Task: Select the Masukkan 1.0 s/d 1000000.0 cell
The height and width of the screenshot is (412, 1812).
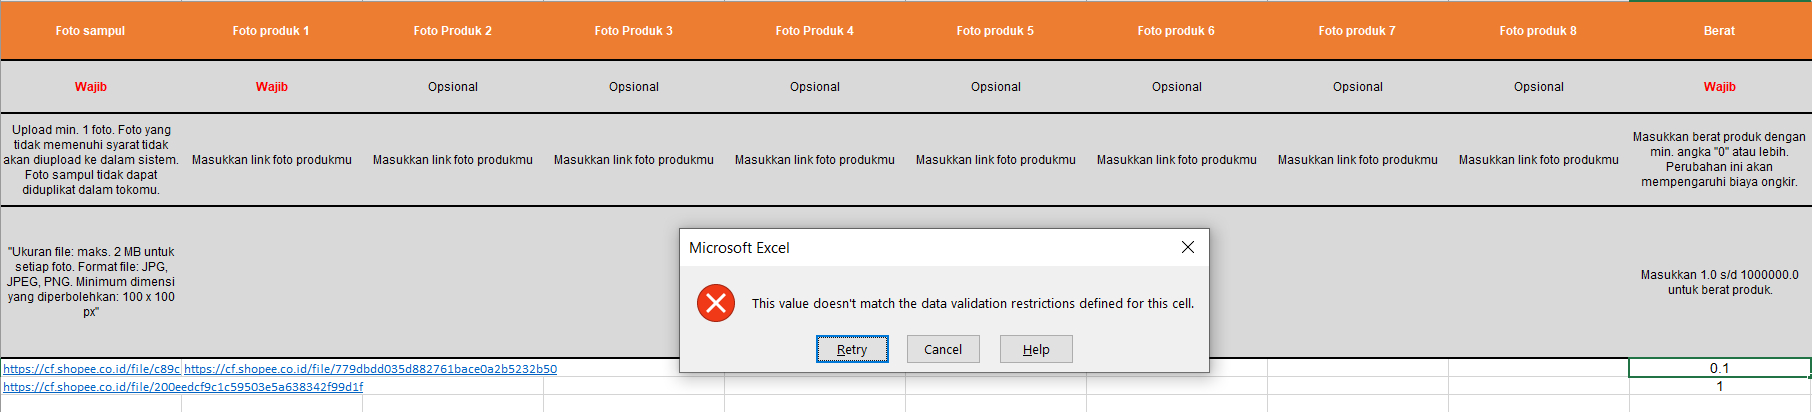Action: 1720,282
